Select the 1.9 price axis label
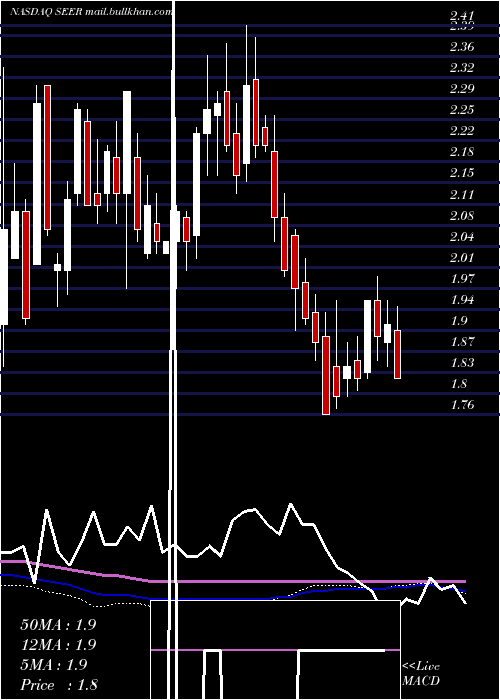 coord(459,321)
